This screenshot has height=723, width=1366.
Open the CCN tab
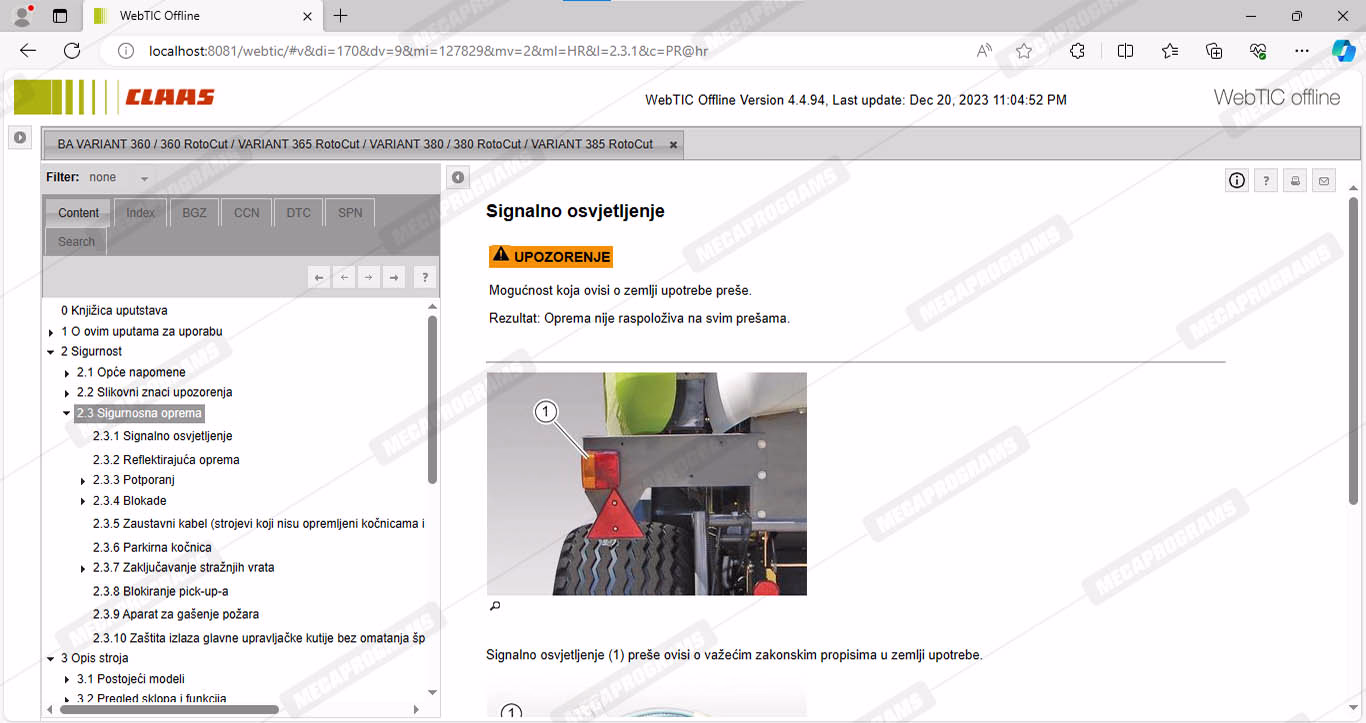pyautogui.click(x=246, y=213)
